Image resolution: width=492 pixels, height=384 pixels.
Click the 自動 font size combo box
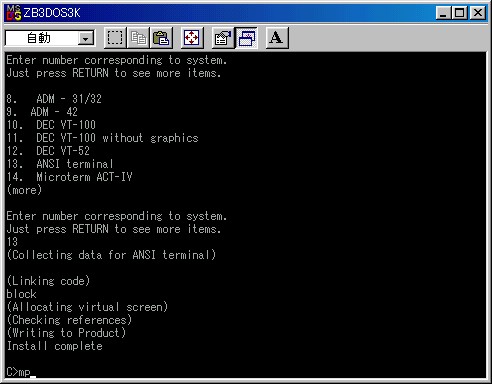click(x=50, y=38)
